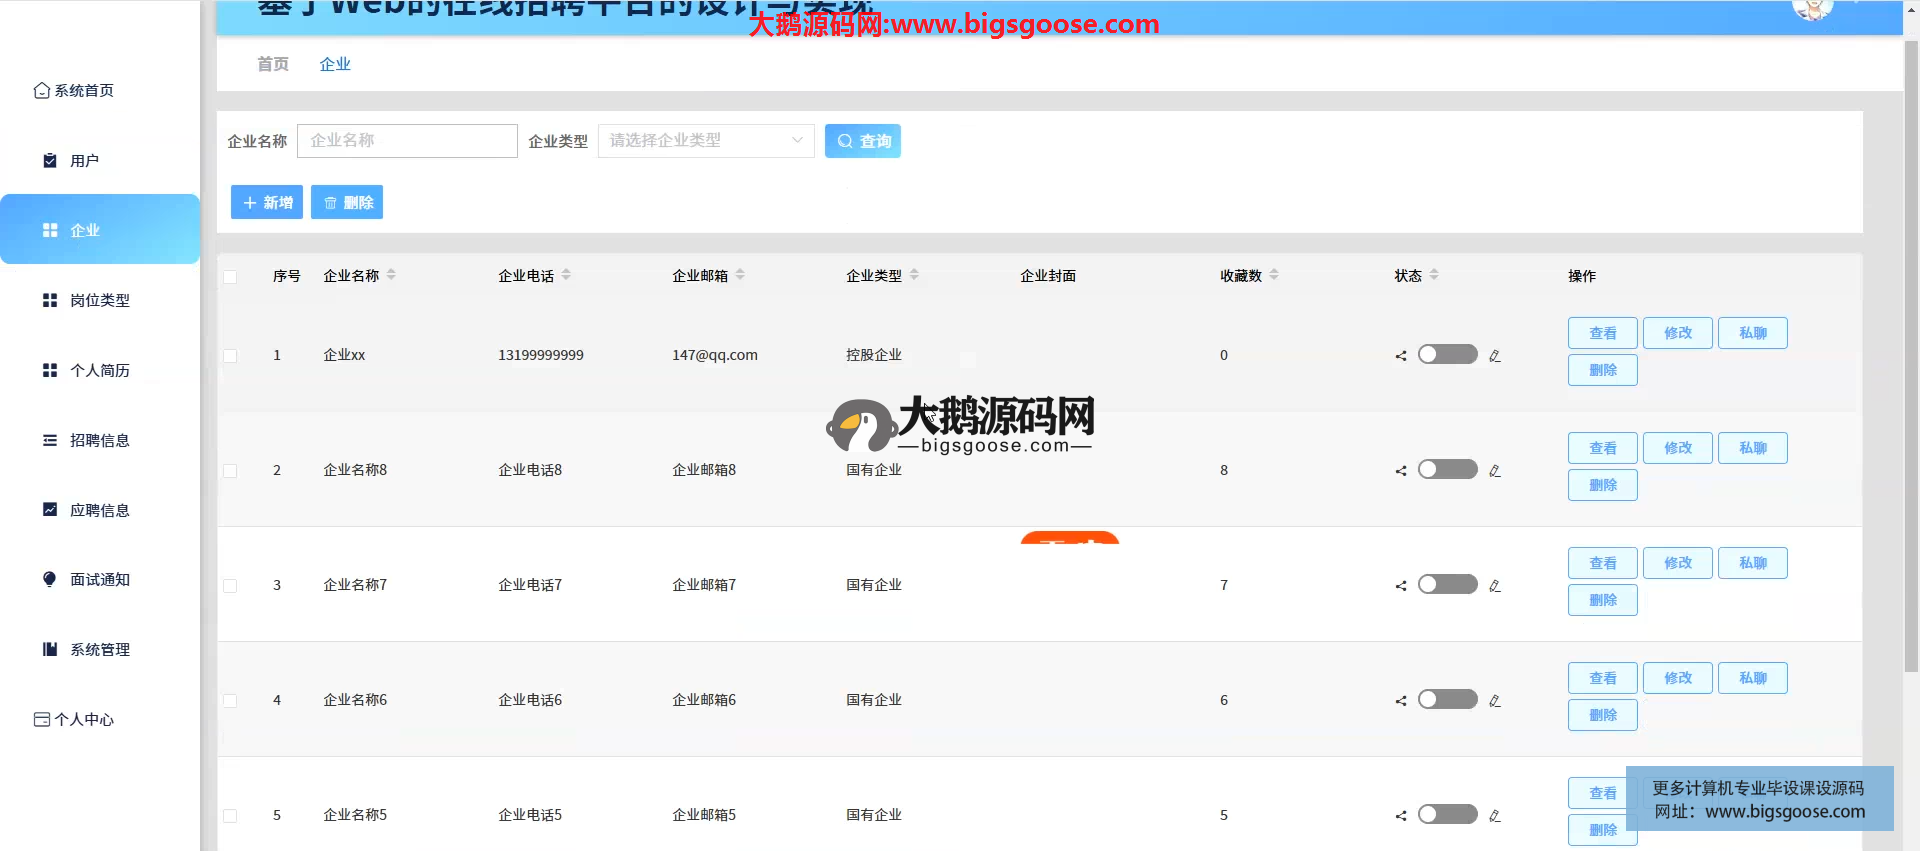Viewport: 1920px width, 851px height.
Task: Click the 新增 add button
Action: [267, 203]
